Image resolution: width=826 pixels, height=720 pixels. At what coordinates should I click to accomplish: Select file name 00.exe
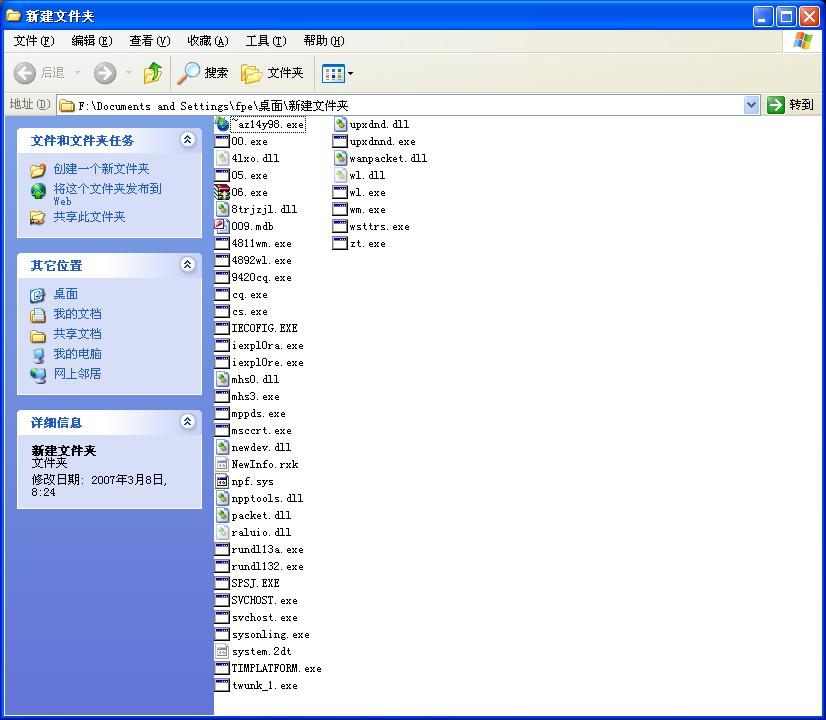tap(250, 142)
